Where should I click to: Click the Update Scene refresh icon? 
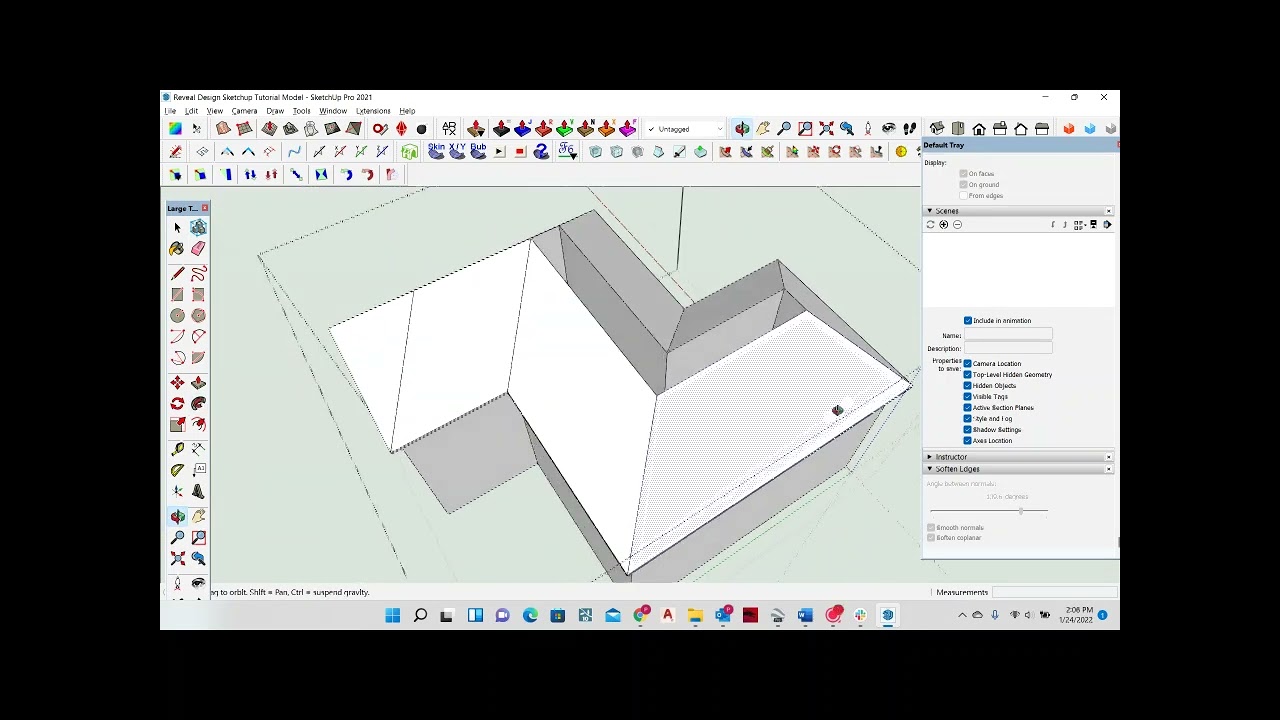930,225
